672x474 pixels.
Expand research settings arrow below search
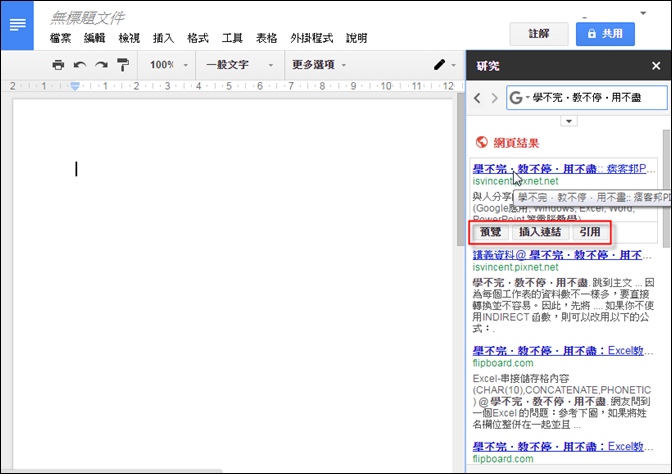point(569,121)
